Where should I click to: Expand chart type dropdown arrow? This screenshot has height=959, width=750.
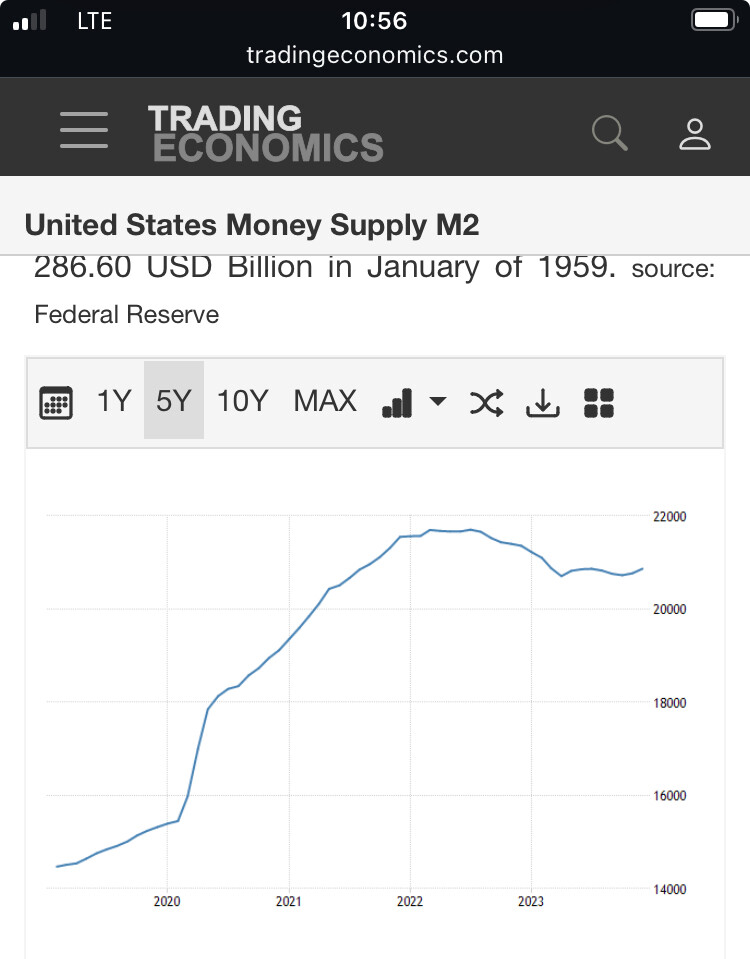[438, 401]
